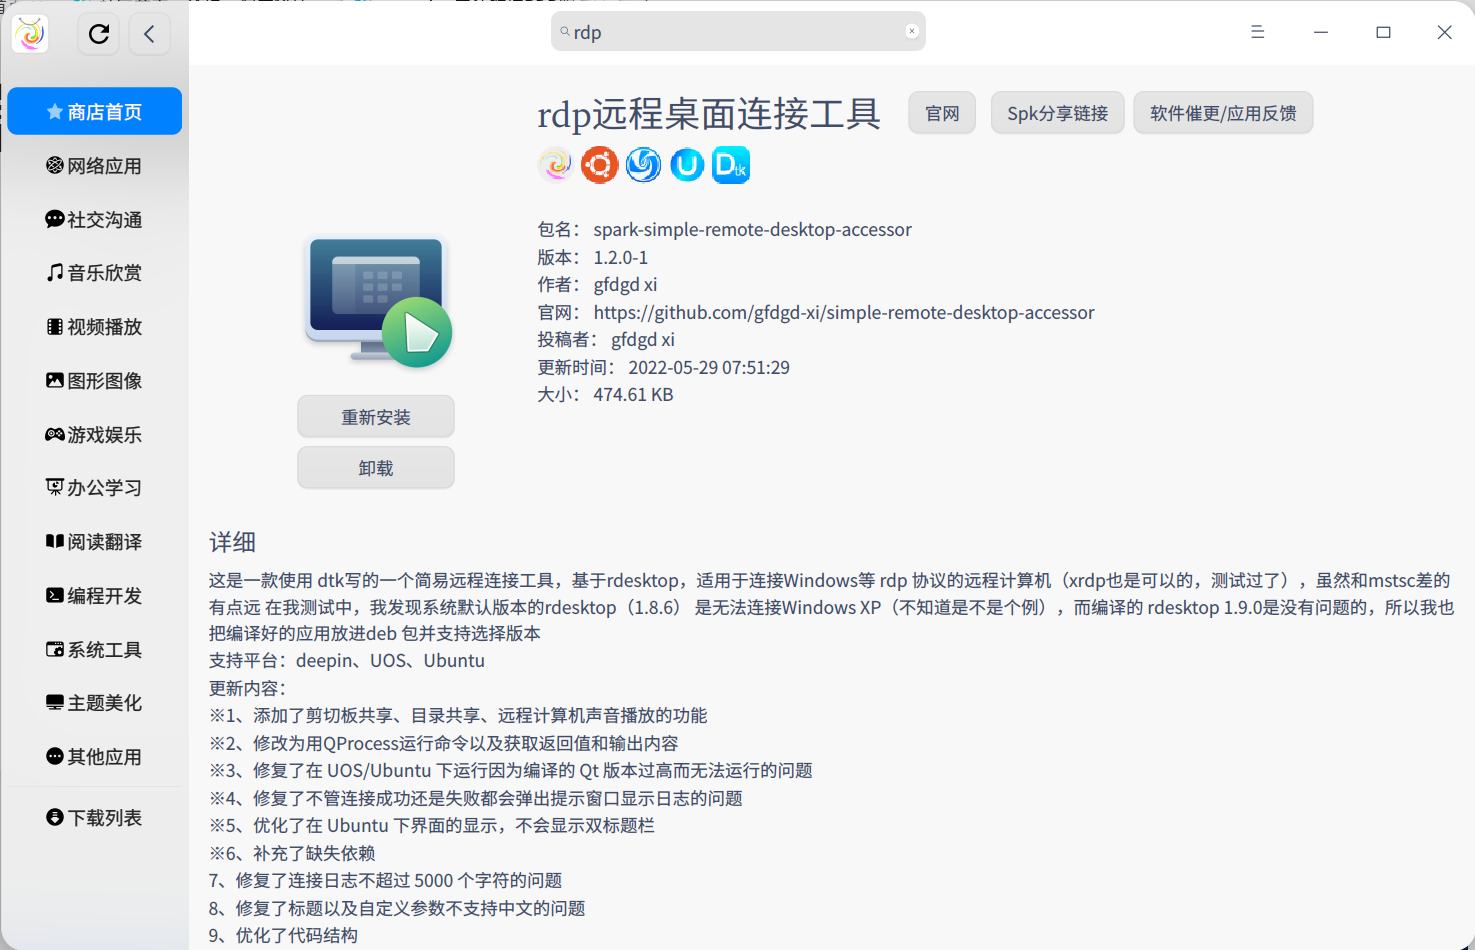Open the hamburger menu at top right

click(1257, 31)
